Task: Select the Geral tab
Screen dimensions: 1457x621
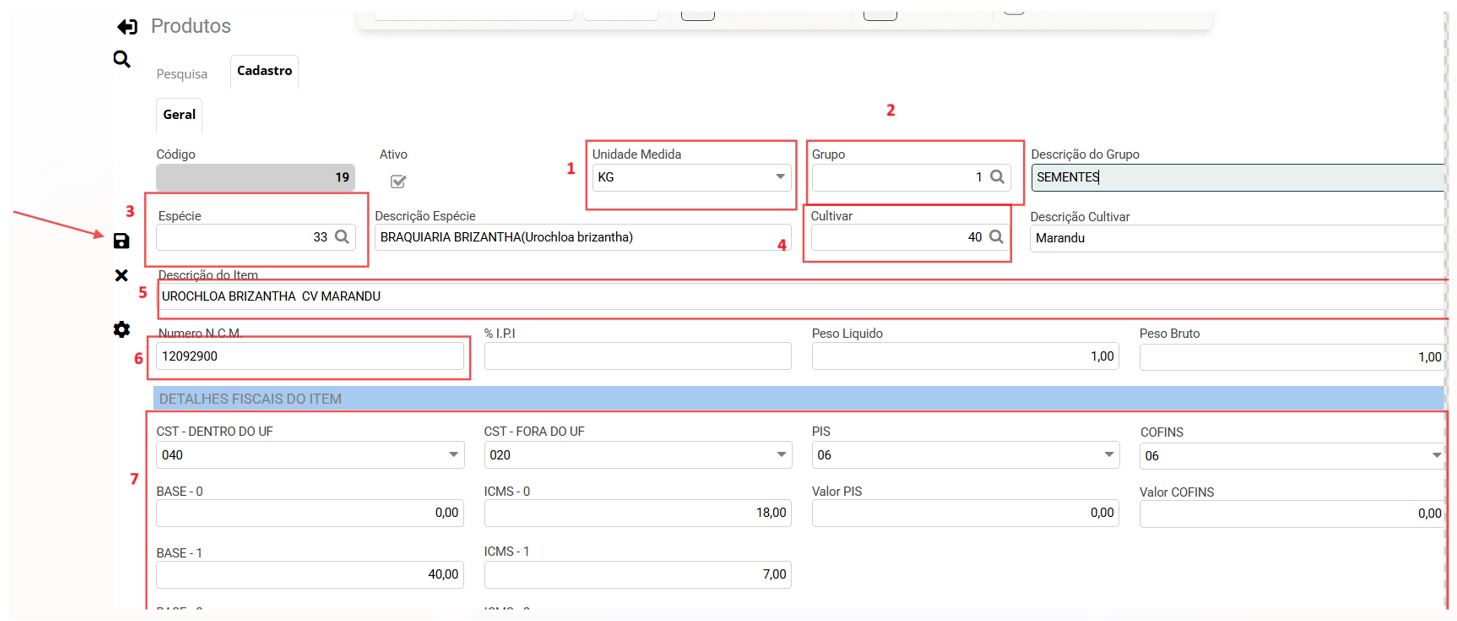Action: [x=179, y=115]
